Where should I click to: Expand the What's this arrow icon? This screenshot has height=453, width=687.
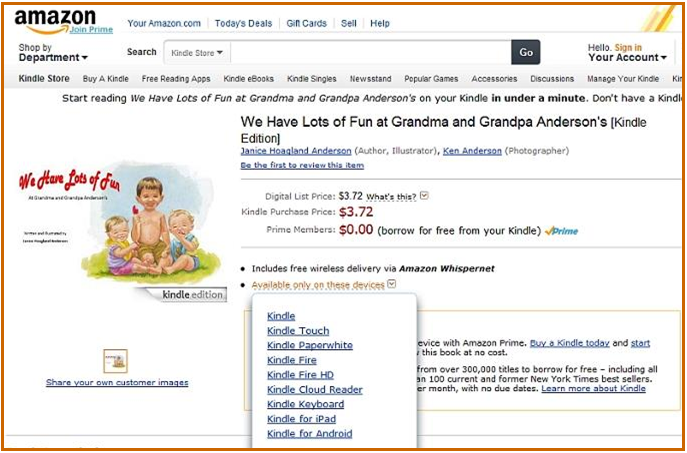[x=424, y=196]
